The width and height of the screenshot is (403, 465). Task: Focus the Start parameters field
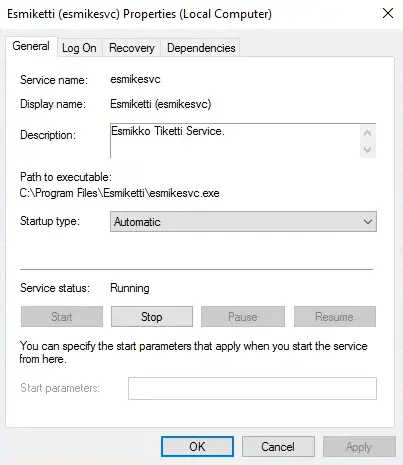(252, 388)
